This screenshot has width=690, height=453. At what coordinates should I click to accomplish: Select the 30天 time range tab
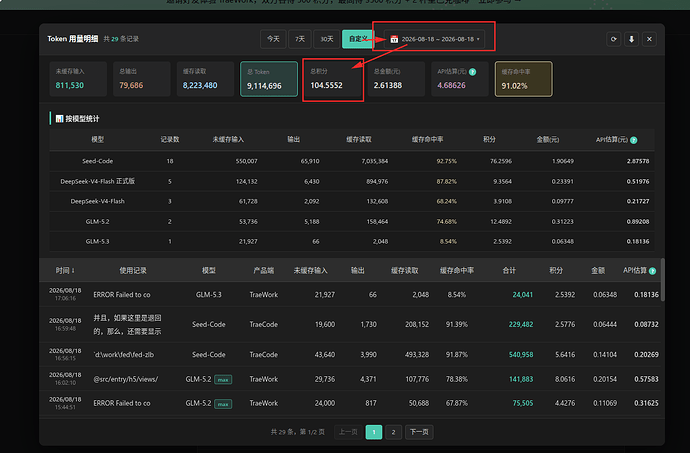pyautogui.click(x=327, y=39)
